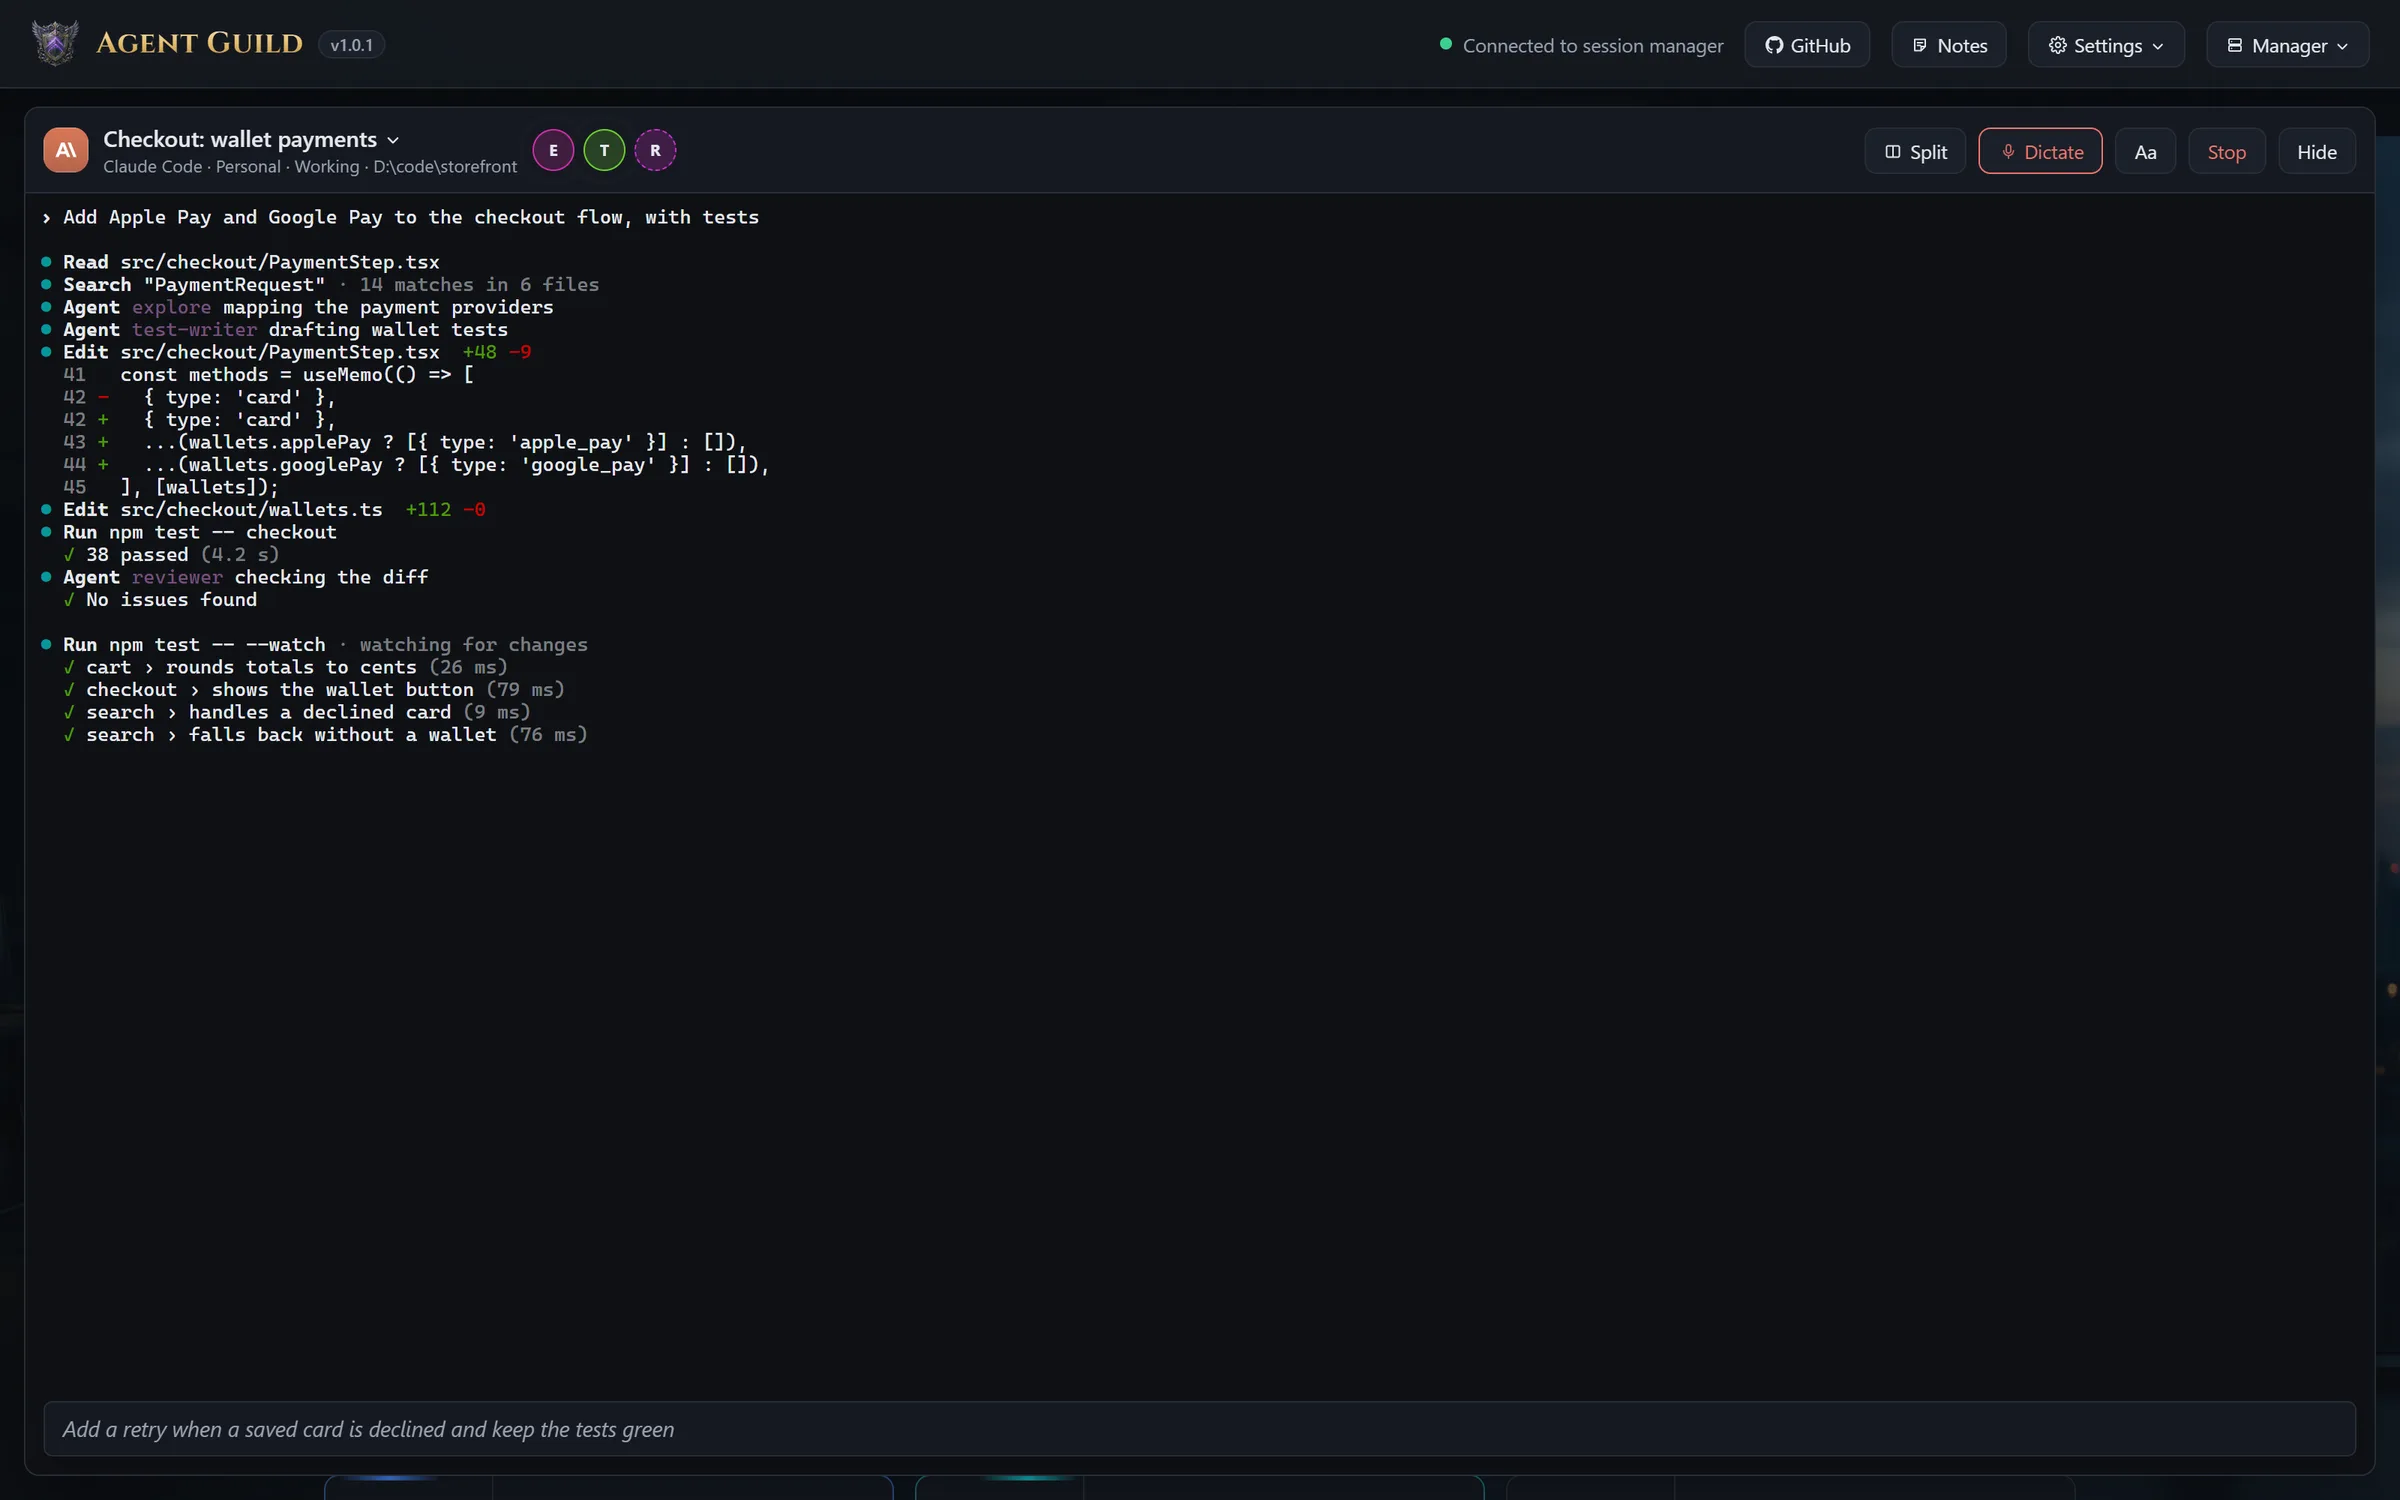Click the Claude Code session avatar icon
The height and width of the screenshot is (1500, 2400).
pyautogui.click(x=66, y=150)
